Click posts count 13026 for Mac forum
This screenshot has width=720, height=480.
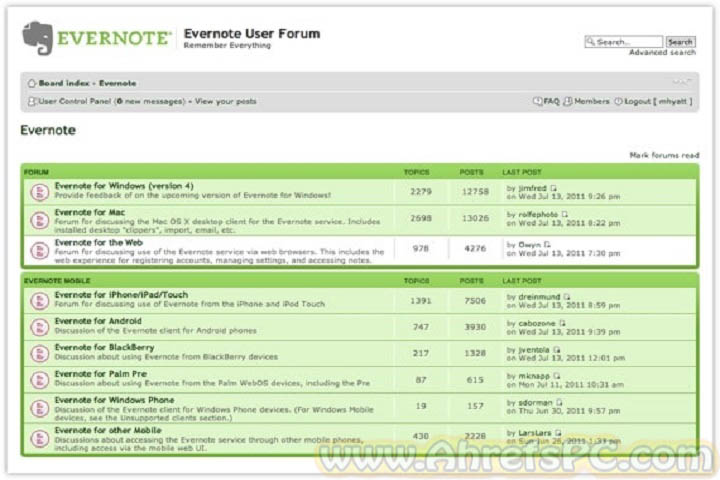click(475, 218)
